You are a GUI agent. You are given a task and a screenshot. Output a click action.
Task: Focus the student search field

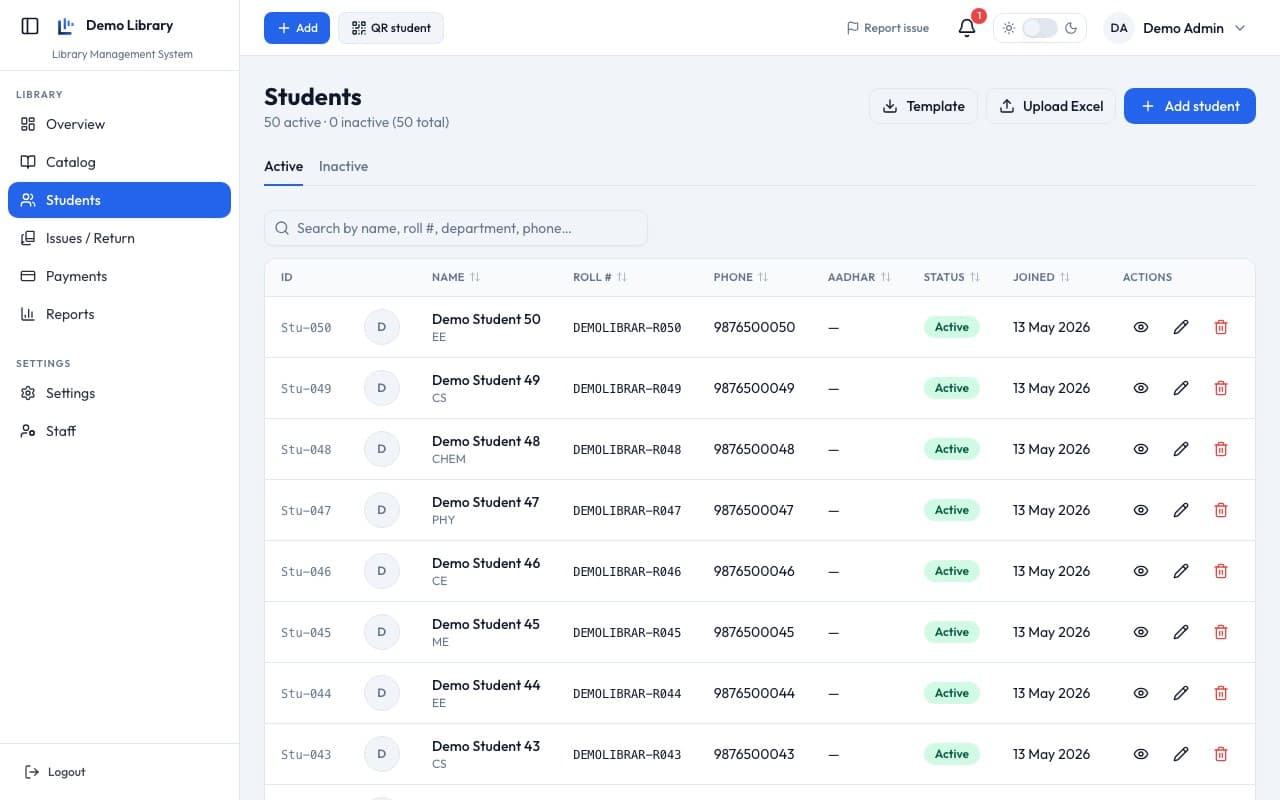pos(456,228)
